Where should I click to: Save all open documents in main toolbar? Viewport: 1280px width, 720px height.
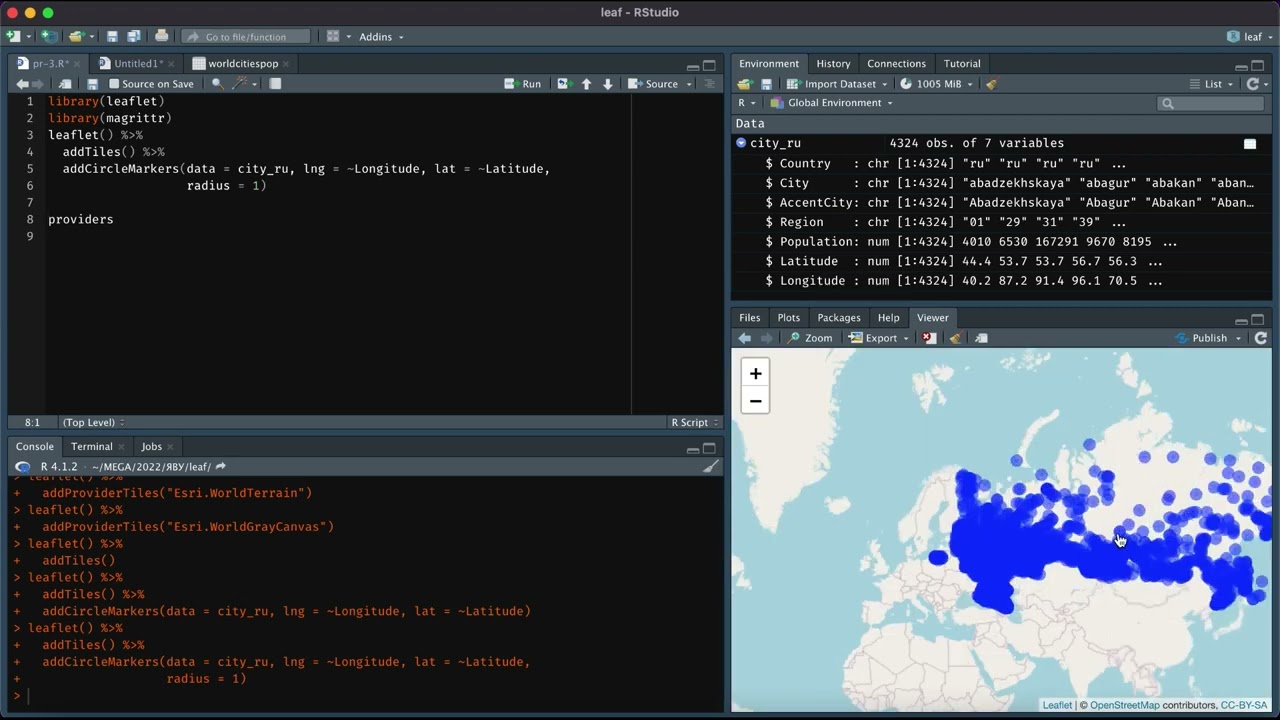point(133,37)
